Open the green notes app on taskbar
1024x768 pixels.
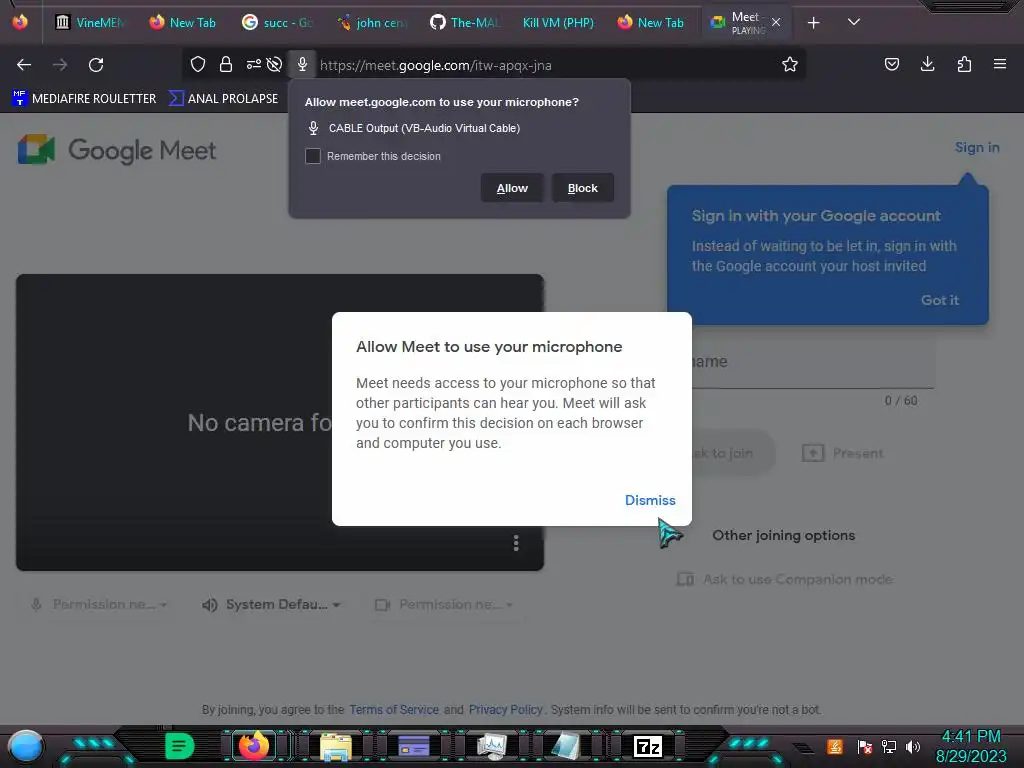(x=180, y=746)
